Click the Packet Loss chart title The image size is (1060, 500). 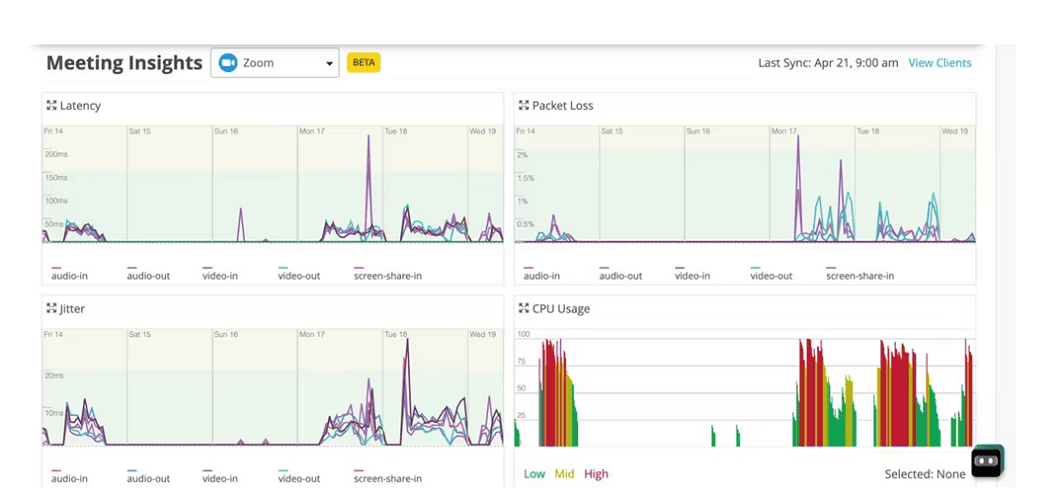coord(562,105)
